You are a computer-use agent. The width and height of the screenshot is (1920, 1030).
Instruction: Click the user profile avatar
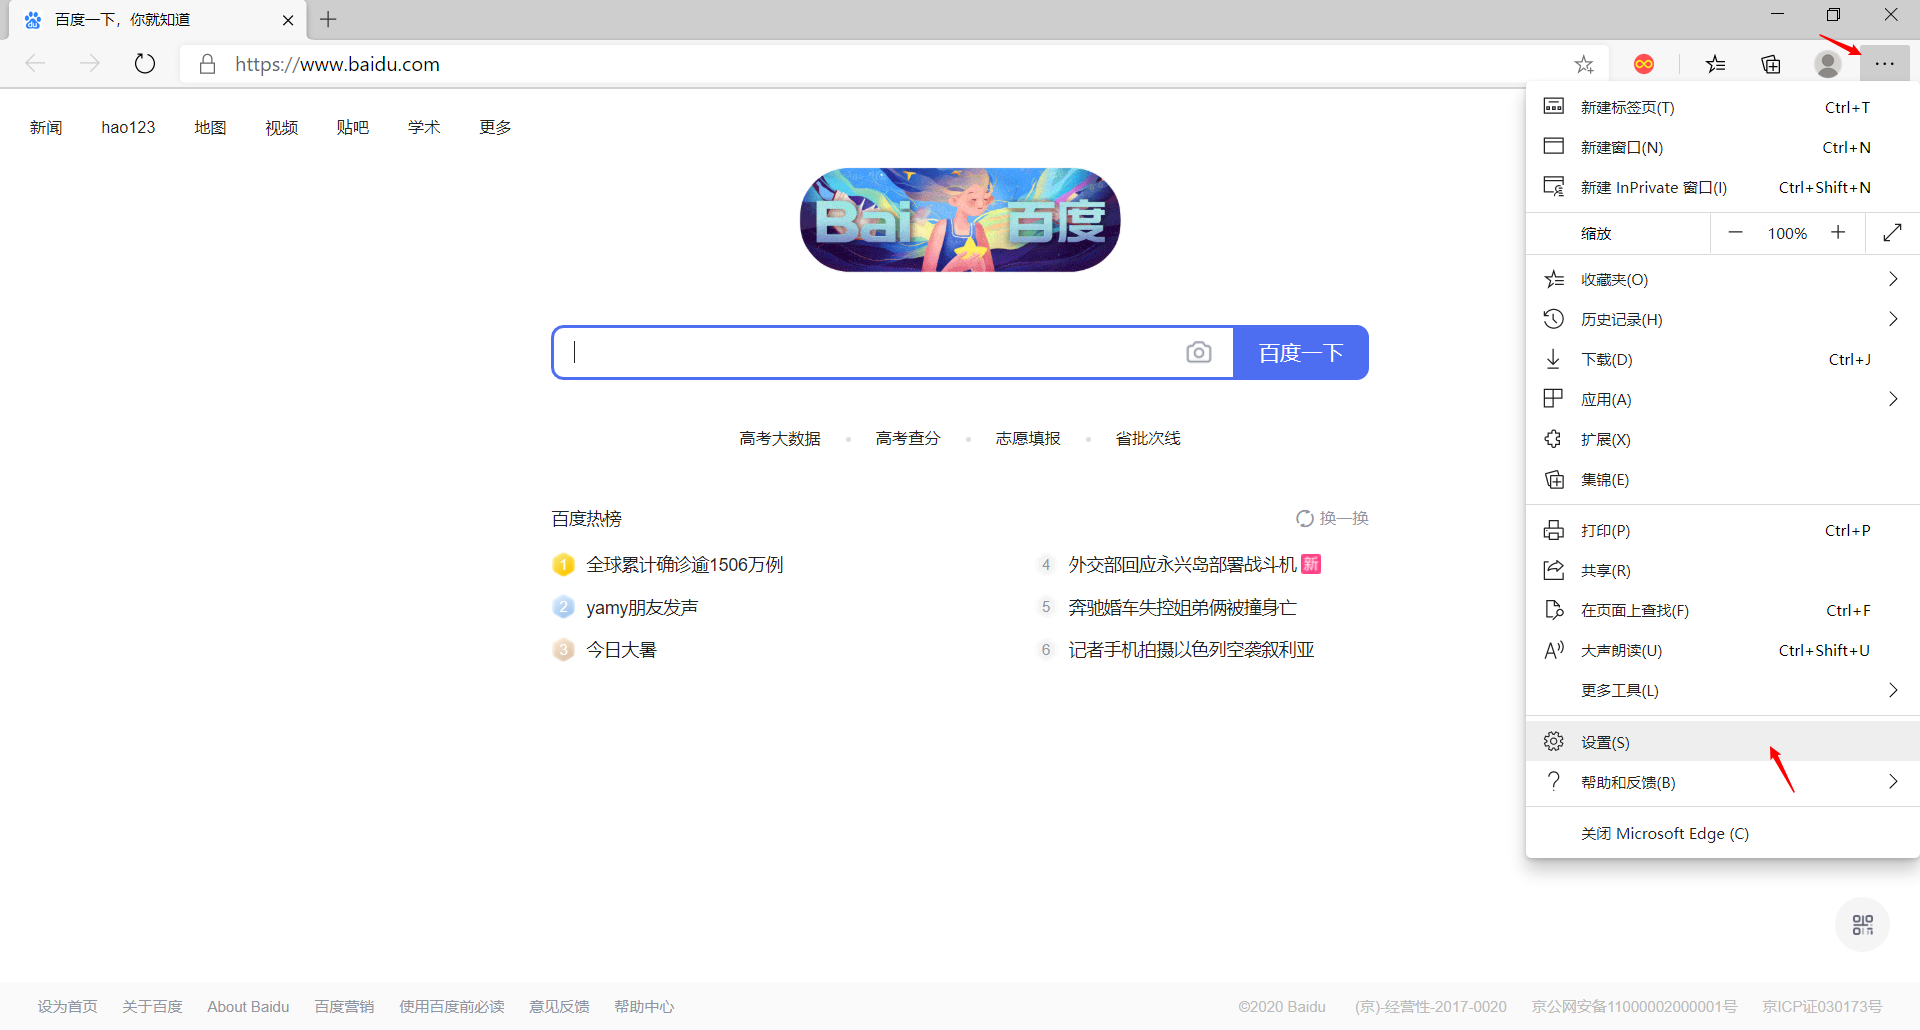1828,64
